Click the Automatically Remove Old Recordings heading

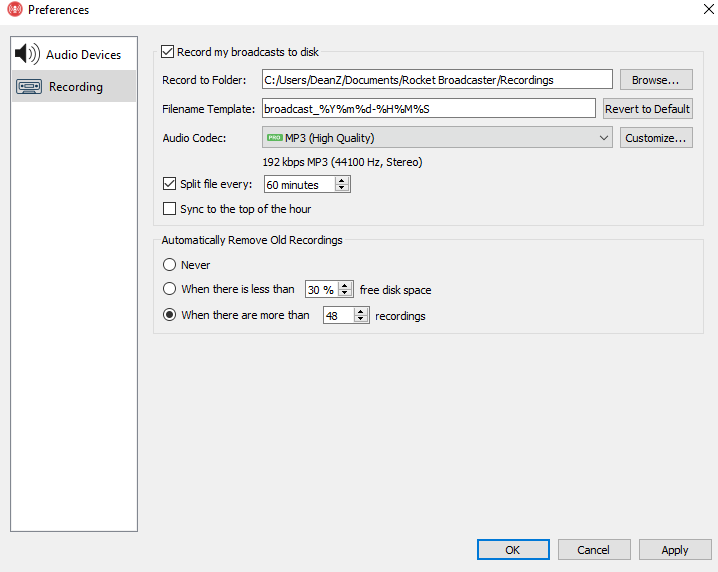[x=252, y=240]
